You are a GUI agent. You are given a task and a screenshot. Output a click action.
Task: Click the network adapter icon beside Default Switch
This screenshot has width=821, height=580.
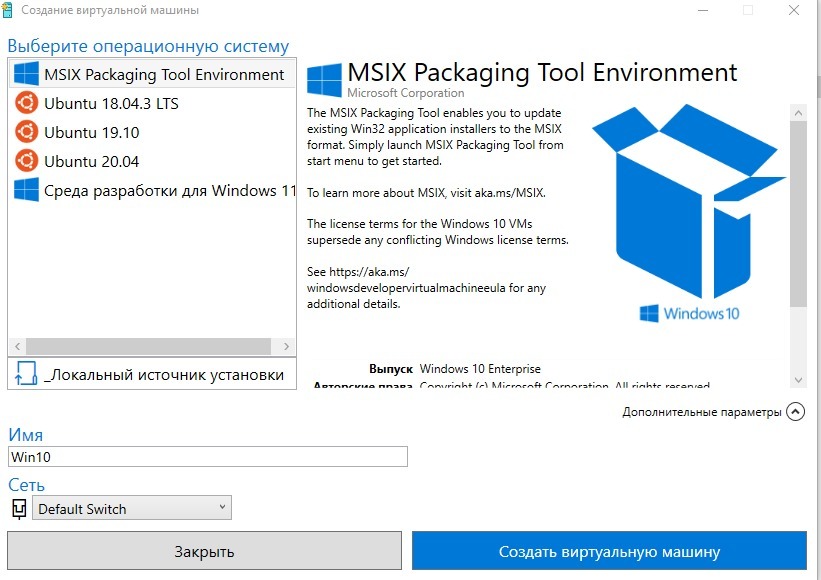click(19, 509)
